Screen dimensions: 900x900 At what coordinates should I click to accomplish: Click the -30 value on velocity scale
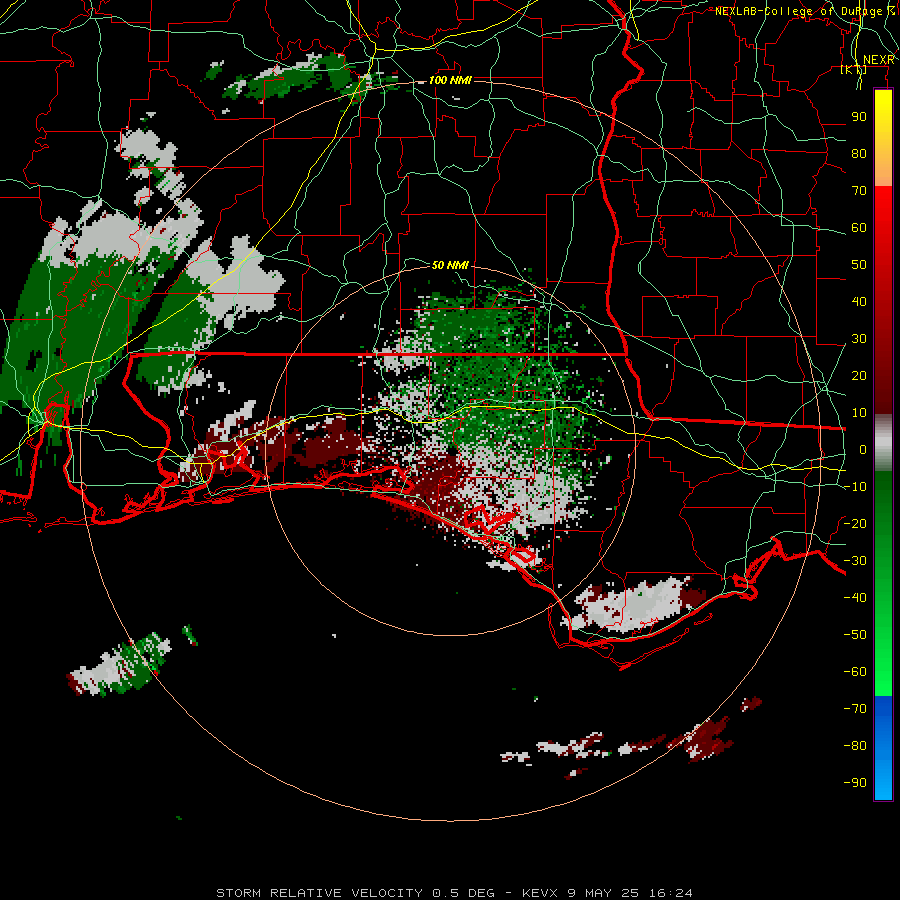pyautogui.click(x=855, y=561)
